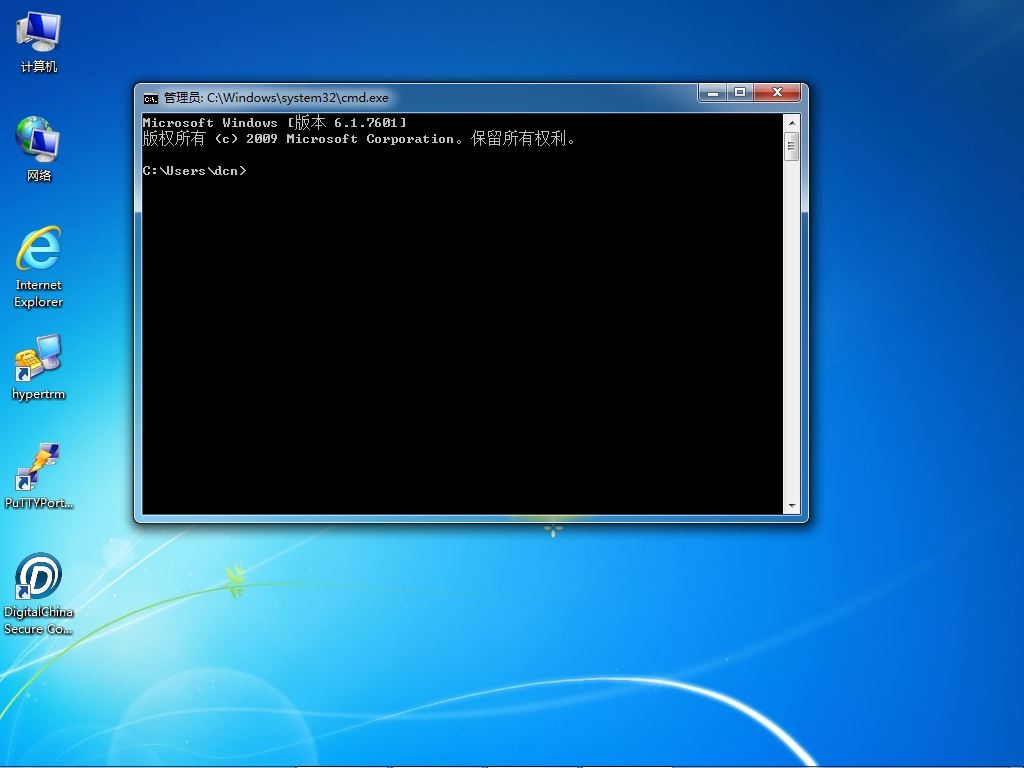Click the cmd vertical scrollbar thumb
1024x768 pixels.
pyautogui.click(x=792, y=146)
